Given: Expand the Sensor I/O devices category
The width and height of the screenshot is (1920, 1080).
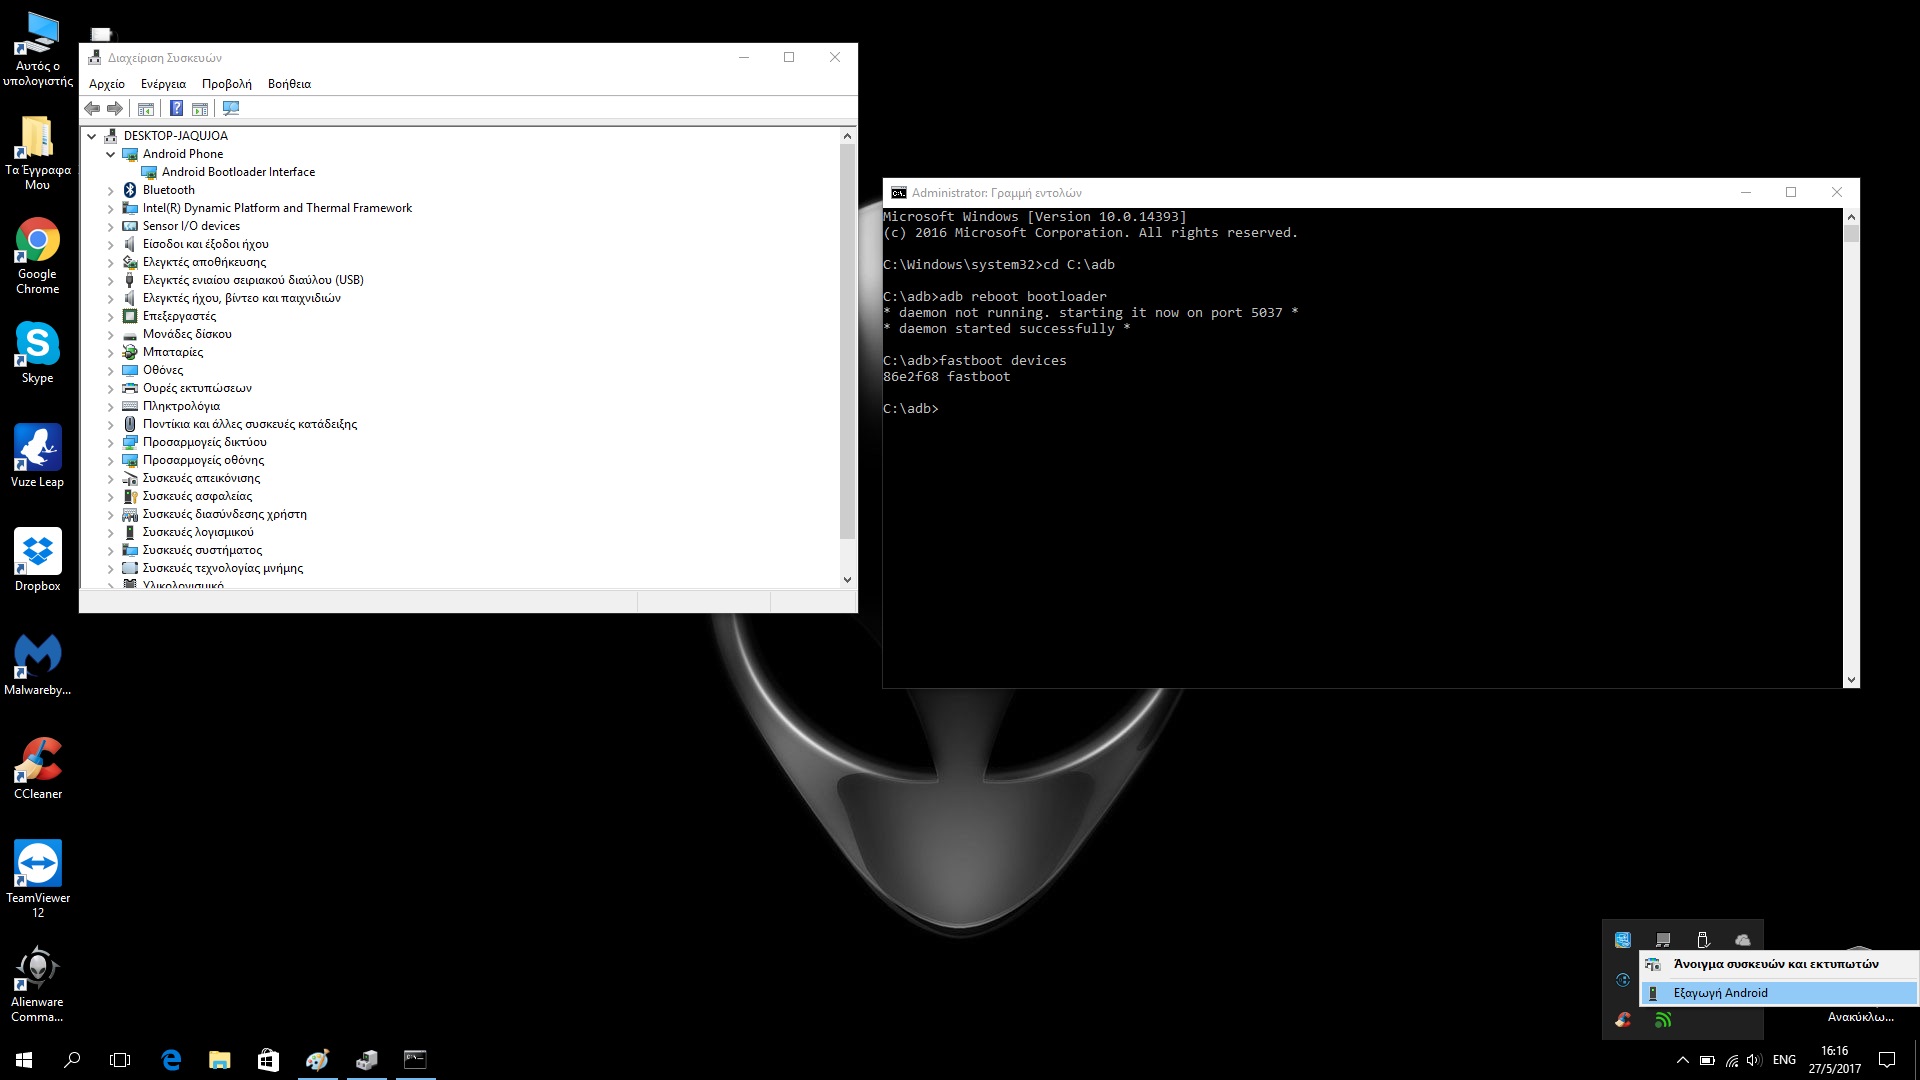Looking at the screenshot, I should 110,226.
